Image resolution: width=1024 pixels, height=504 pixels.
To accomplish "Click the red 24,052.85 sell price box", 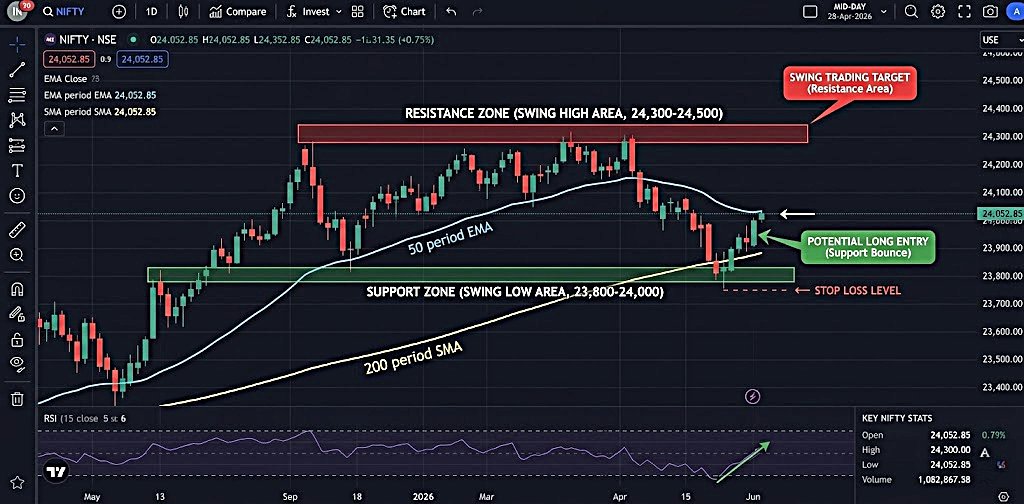I will pyautogui.click(x=69, y=59).
